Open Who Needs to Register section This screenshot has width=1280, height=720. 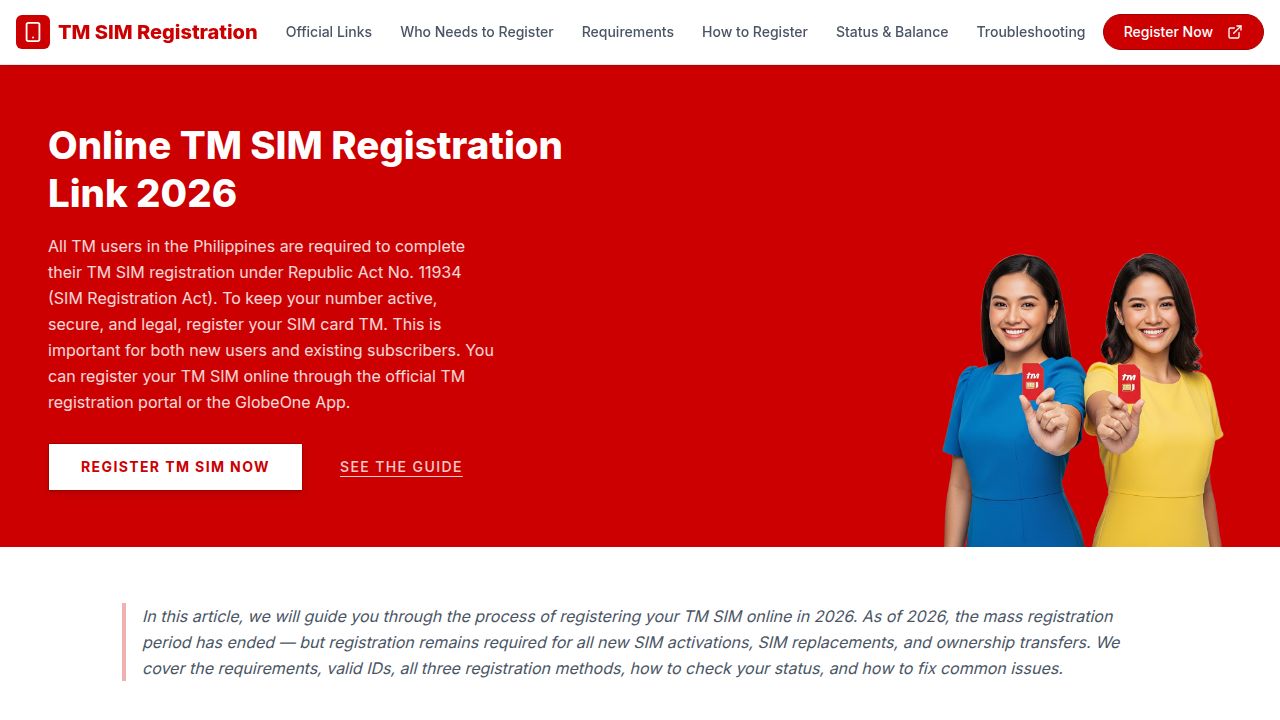(477, 32)
